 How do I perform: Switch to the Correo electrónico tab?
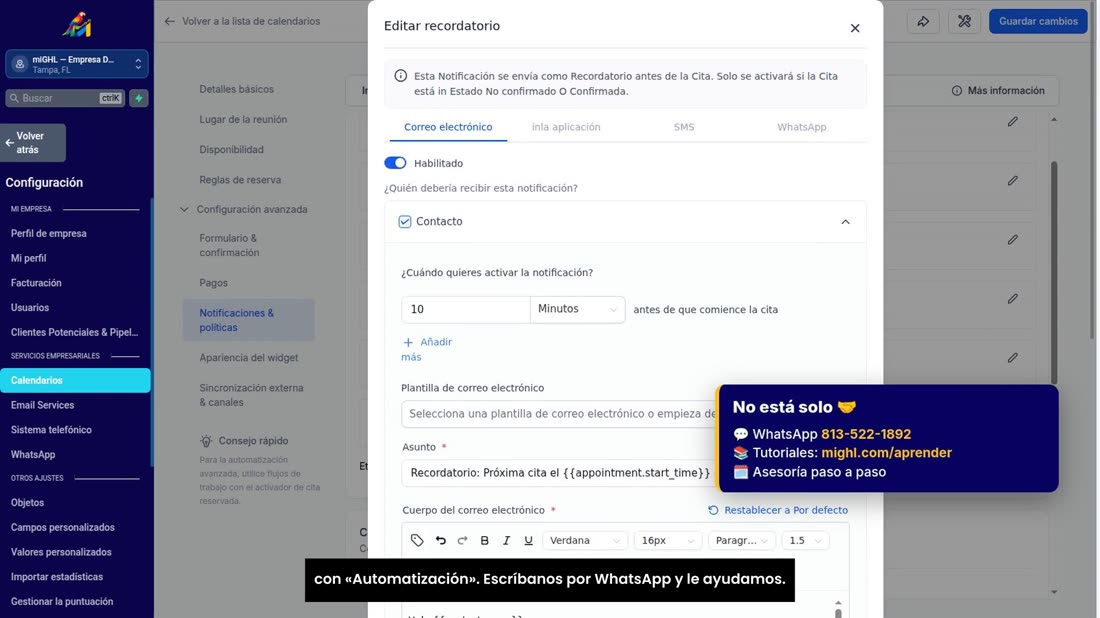[x=448, y=127]
